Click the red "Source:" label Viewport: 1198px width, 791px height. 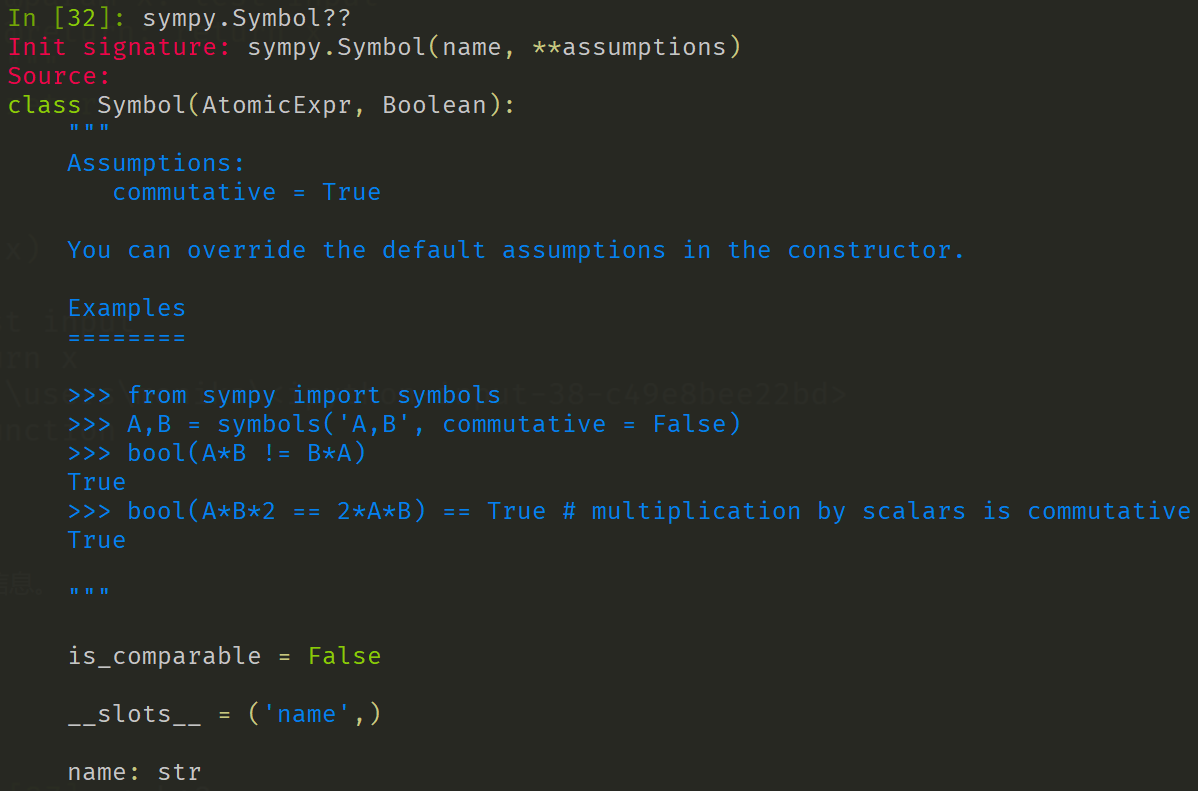pos(59,76)
